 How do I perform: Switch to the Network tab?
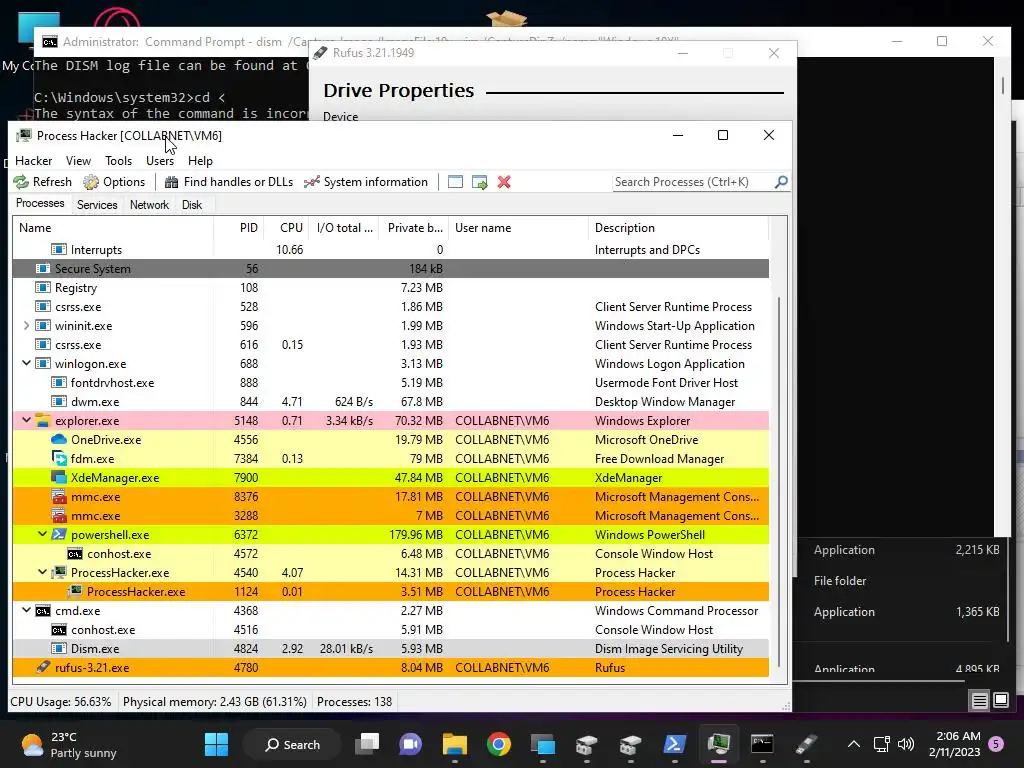tap(149, 205)
